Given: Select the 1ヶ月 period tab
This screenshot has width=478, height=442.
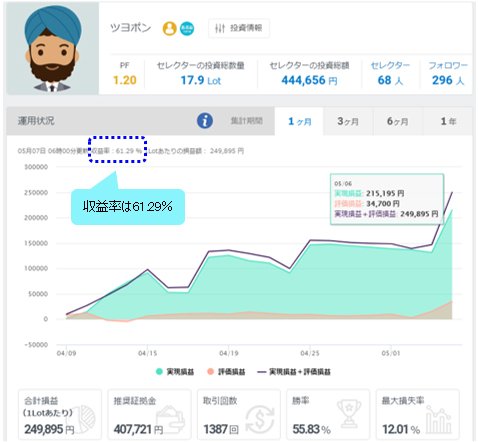Looking at the screenshot, I should [299, 121].
